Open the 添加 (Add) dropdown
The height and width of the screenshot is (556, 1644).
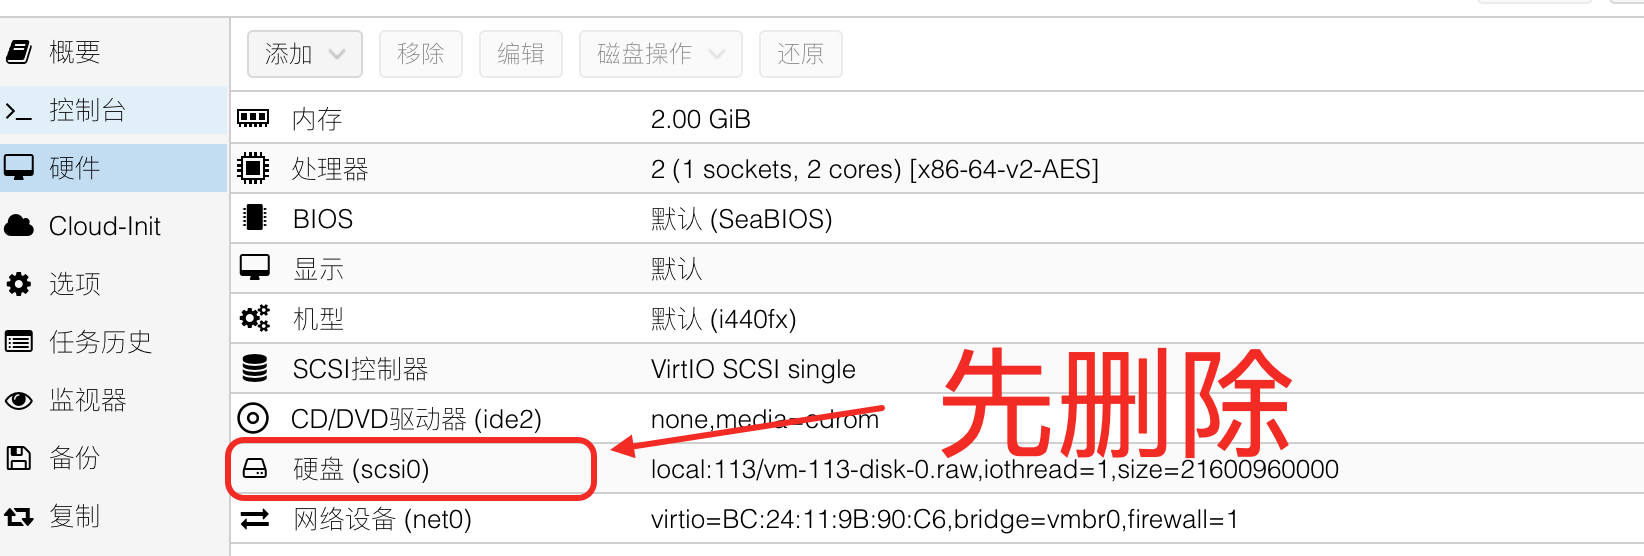(x=304, y=54)
